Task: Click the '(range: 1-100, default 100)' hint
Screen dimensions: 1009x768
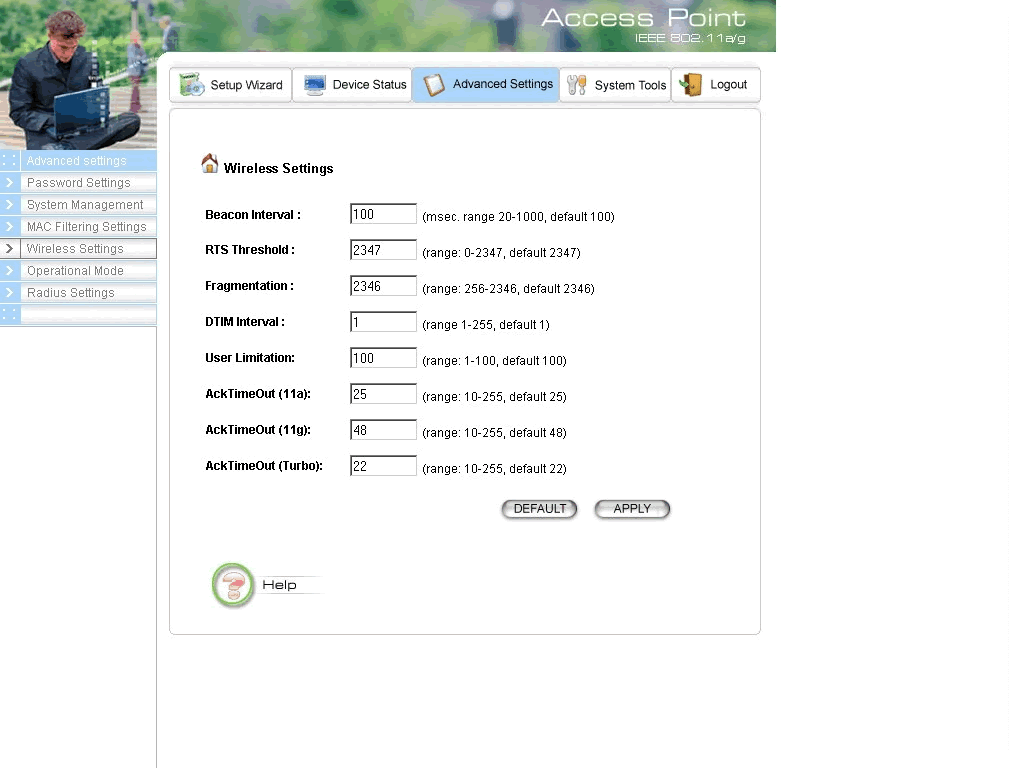Action: (494, 361)
